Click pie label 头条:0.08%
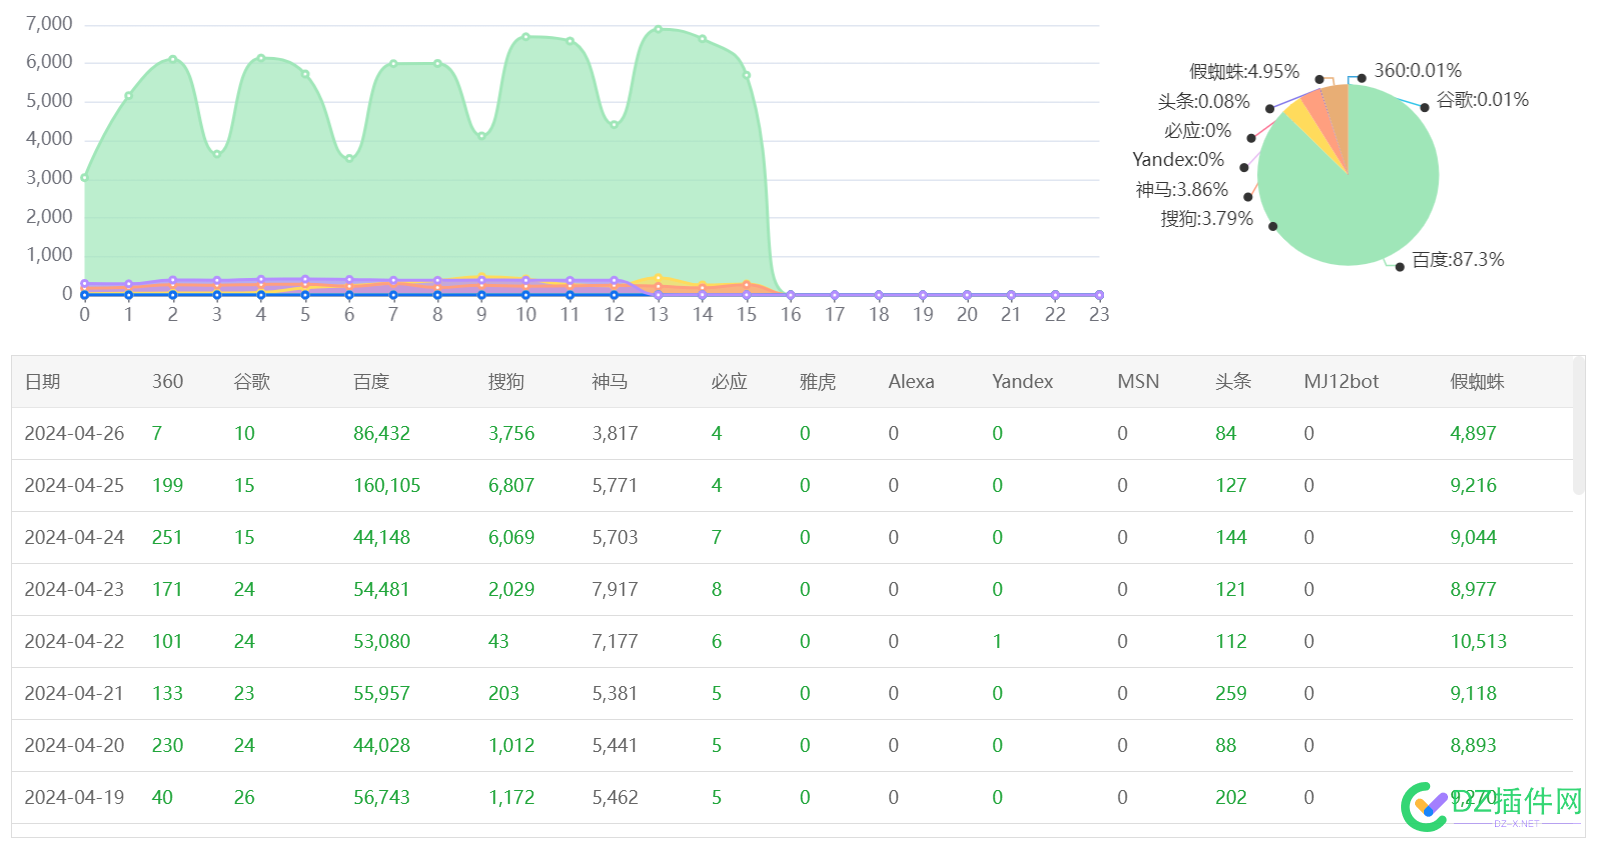 [x=1204, y=102]
